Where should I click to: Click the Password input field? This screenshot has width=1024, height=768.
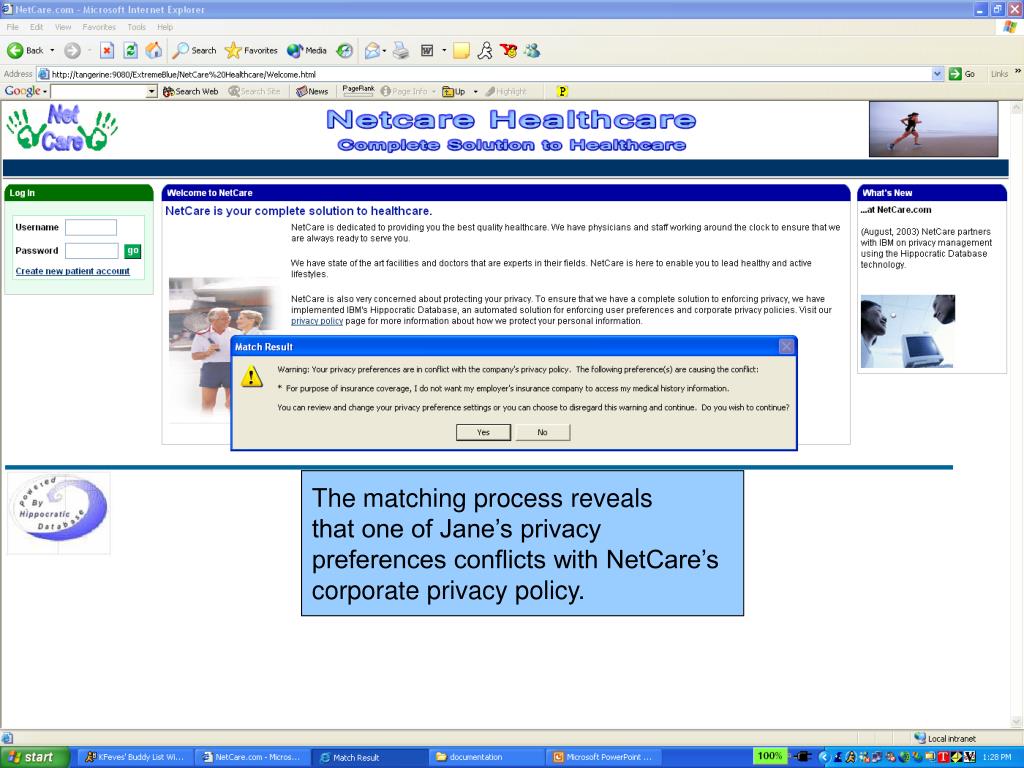click(x=92, y=251)
